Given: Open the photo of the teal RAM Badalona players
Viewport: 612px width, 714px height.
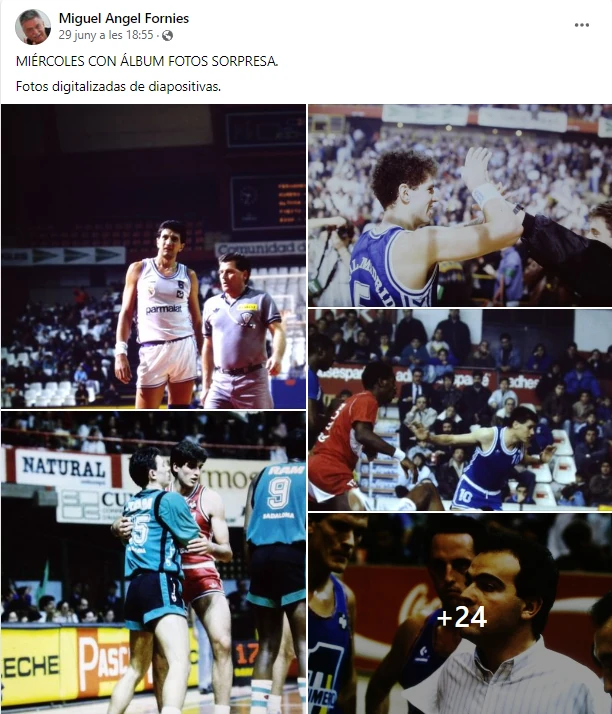Looking at the screenshot, I should [x=153, y=562].
